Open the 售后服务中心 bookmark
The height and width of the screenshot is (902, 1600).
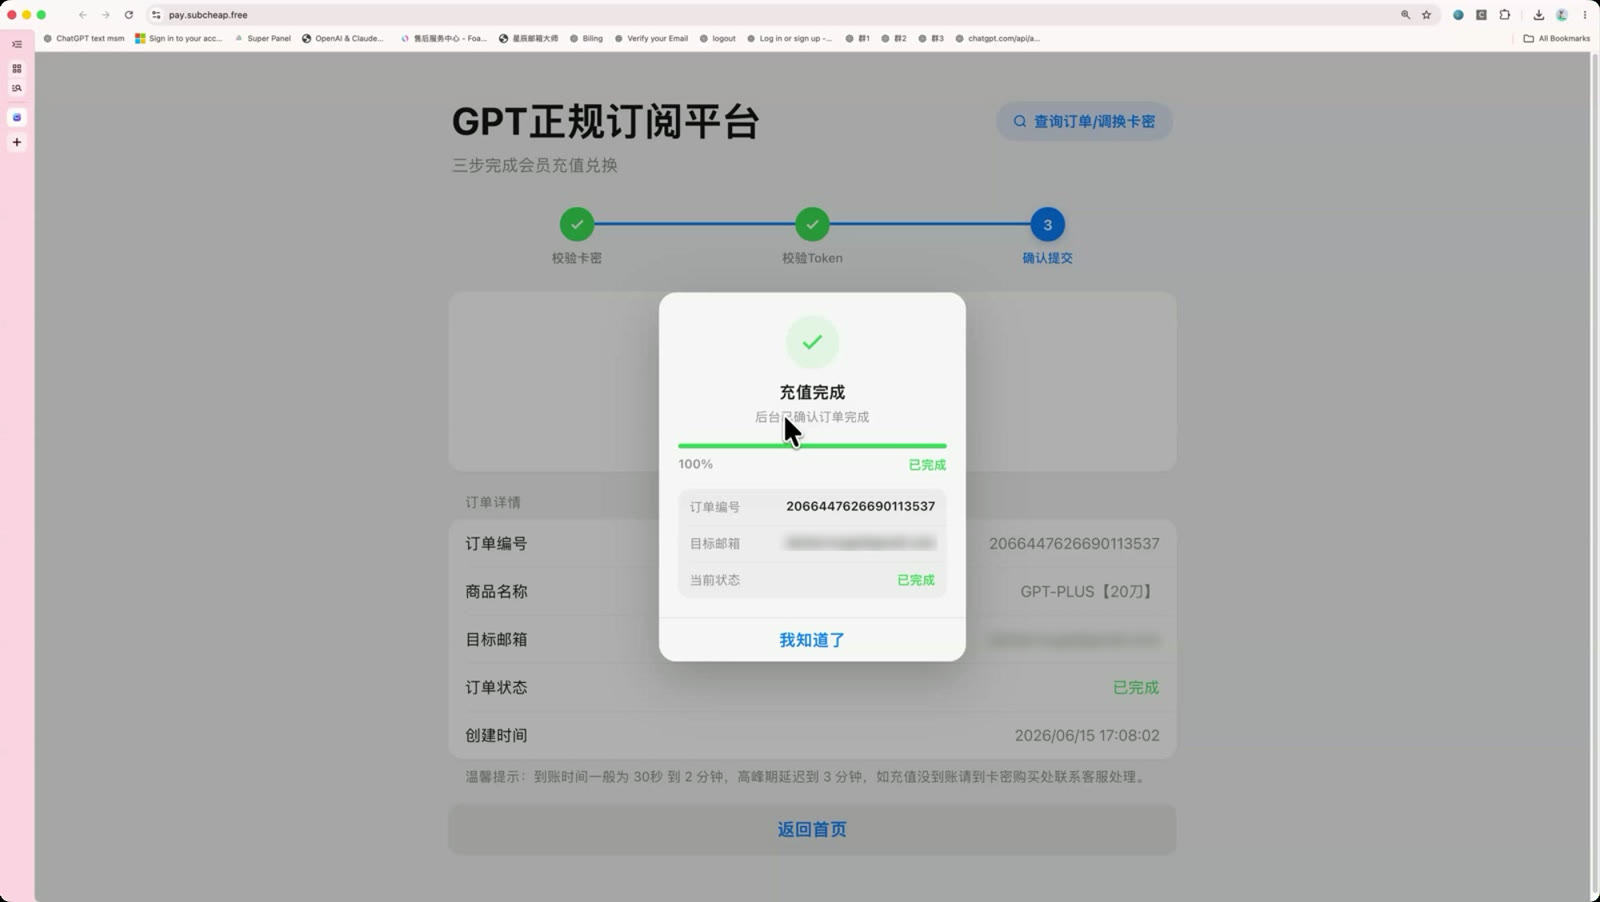tap(444, 38)
